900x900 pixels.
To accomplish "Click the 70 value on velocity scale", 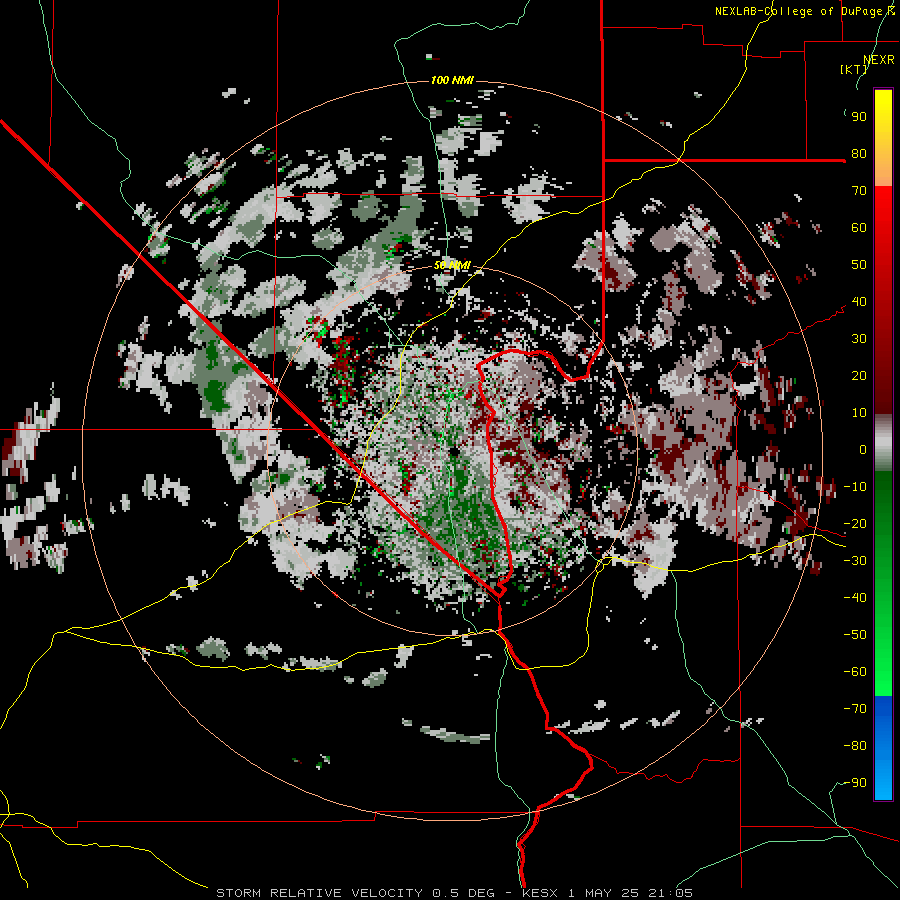I will tap(859, 191).
